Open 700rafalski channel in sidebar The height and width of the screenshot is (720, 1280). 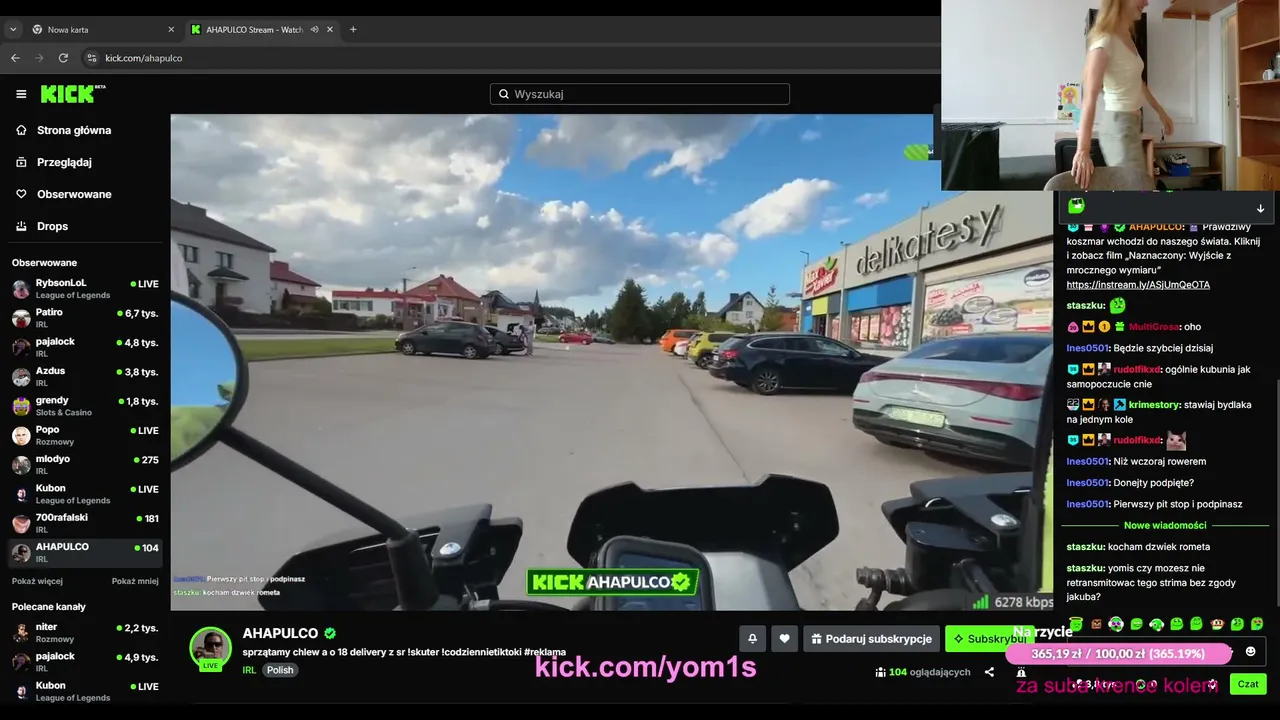84,523
